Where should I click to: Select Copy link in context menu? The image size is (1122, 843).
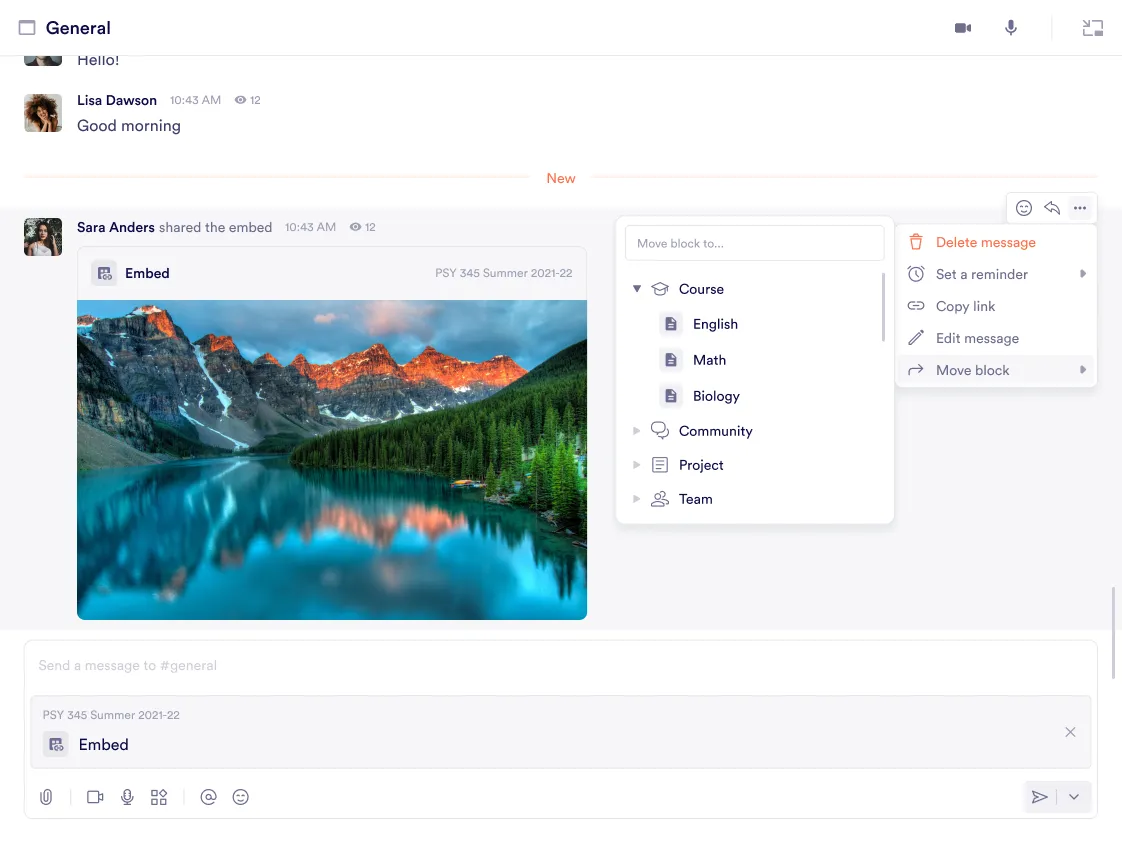pyautogui.click(x=965, y=306)
